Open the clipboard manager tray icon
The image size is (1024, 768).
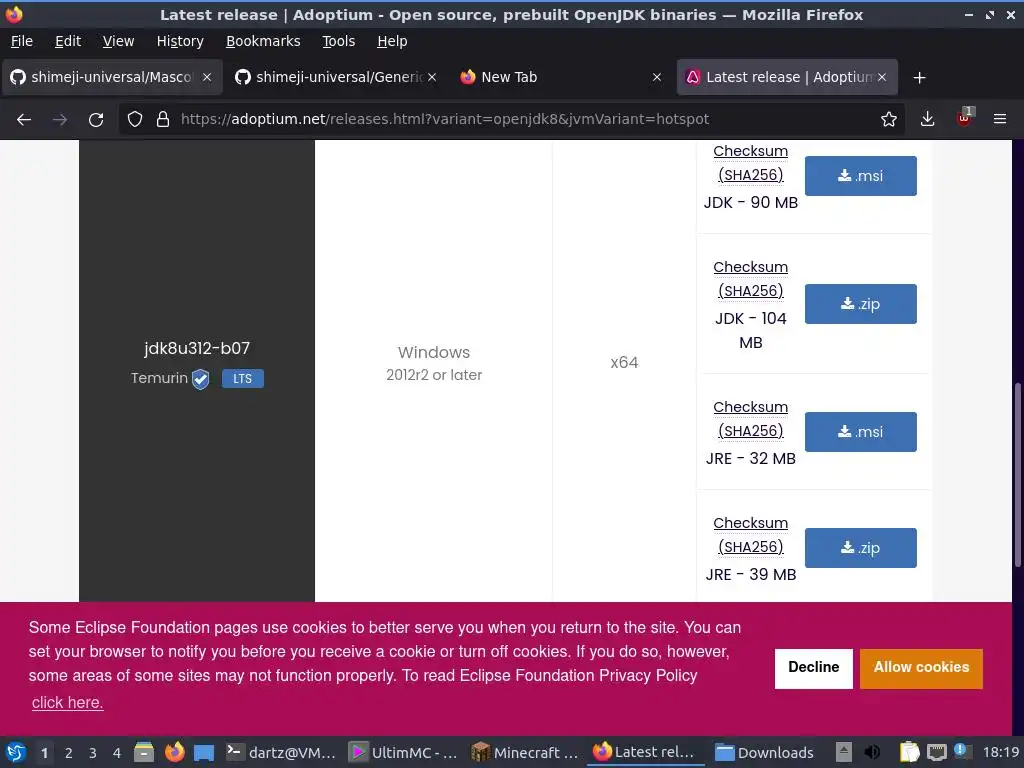coord(909,752)
